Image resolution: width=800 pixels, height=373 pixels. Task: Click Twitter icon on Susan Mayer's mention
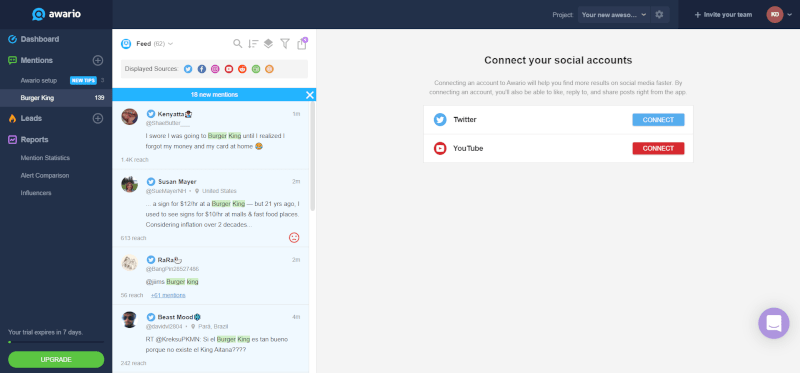pos(151,181)
